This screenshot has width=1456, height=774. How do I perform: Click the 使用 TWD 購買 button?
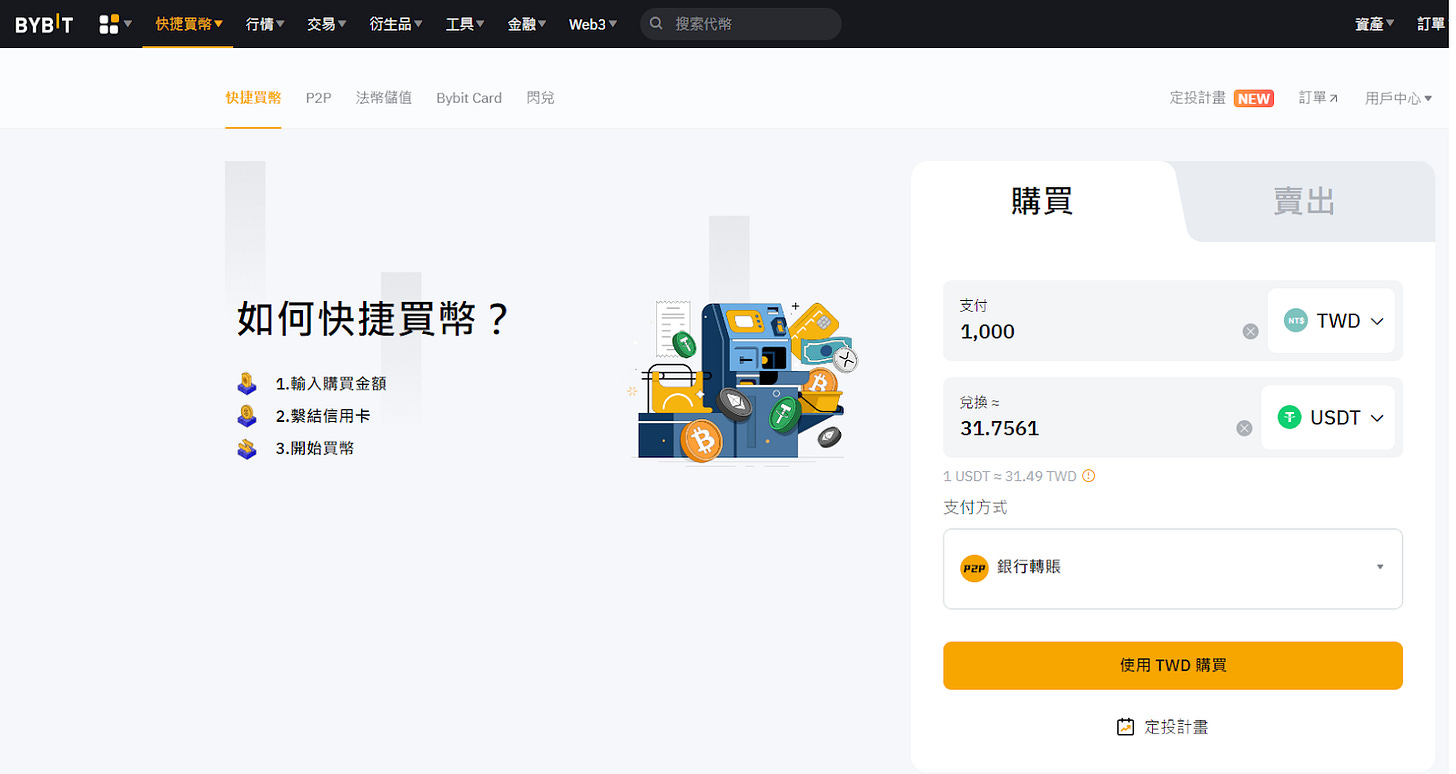coord(1173,666)
